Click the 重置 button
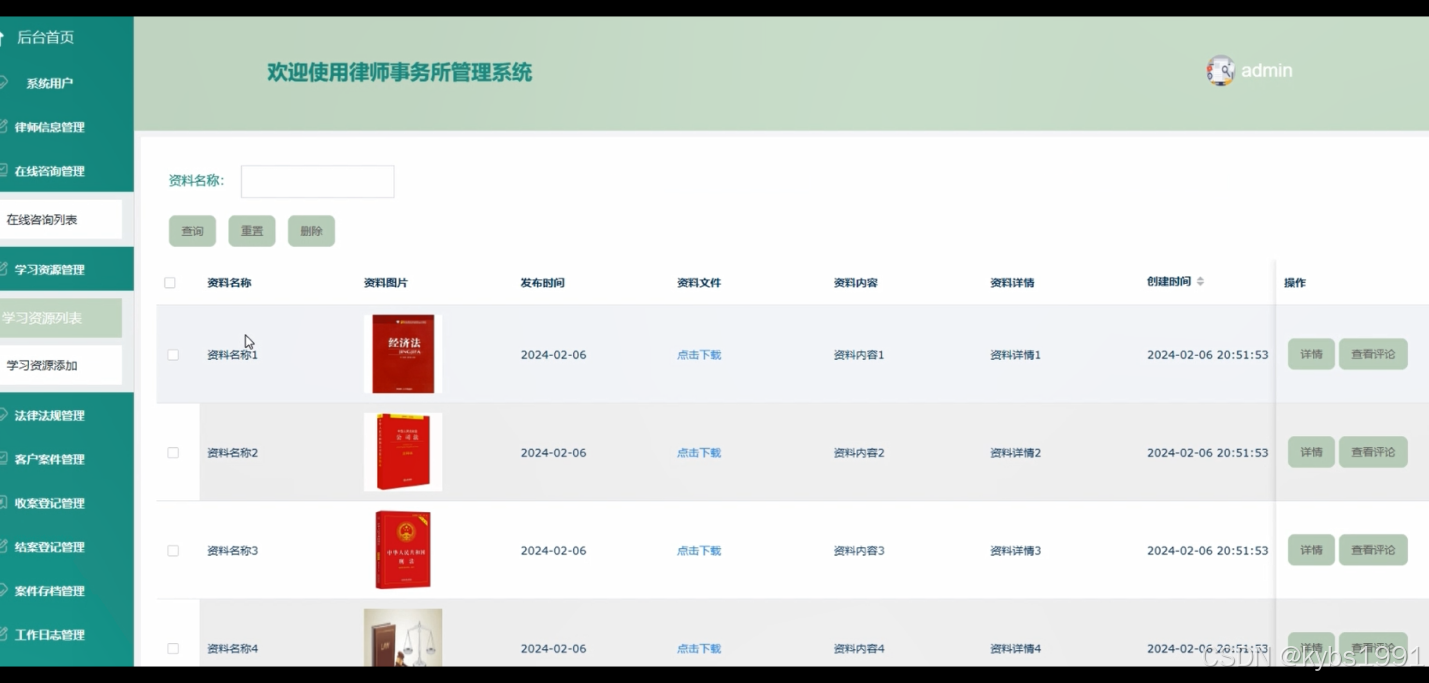This screenshot has width=1429, height=683. [252, 231]
